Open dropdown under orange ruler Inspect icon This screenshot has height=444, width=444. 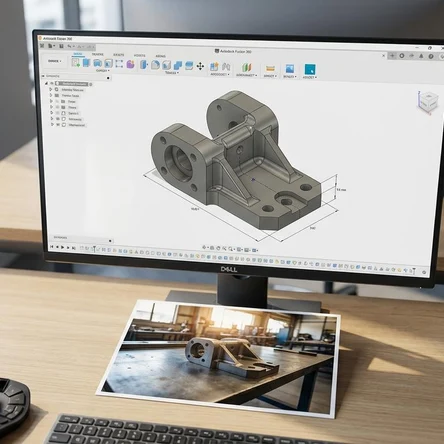[x=270, y=76]
